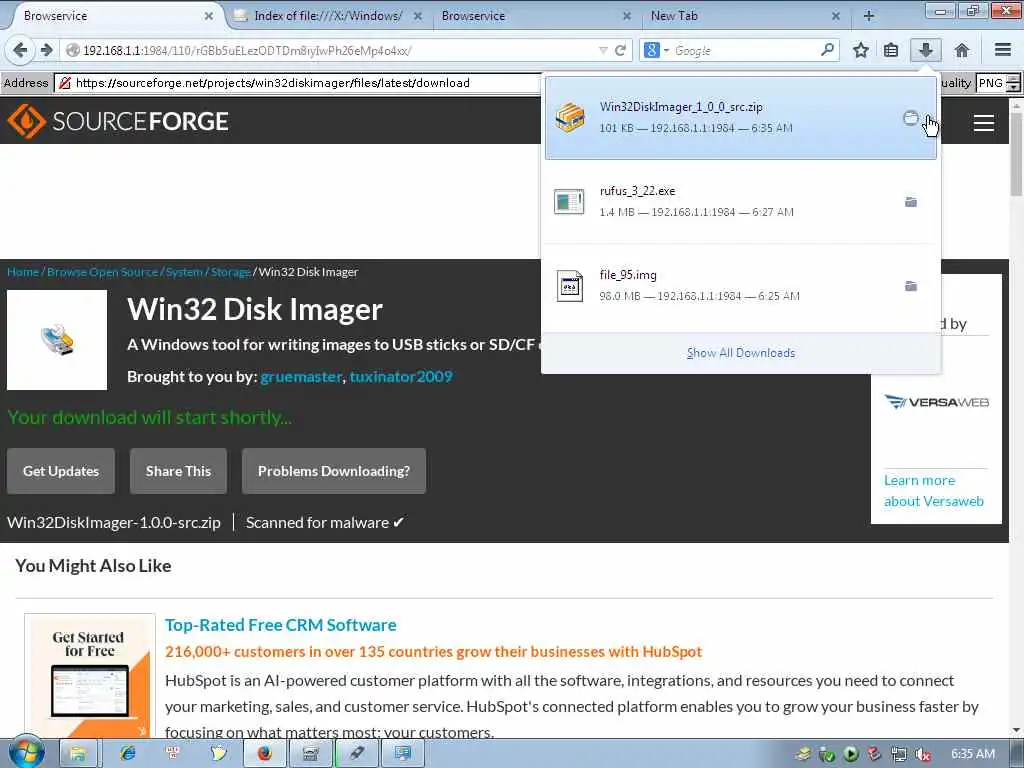This screenshot has height=768, width=1024.
Task: Switch to the second Browservice tab
Action: coord(537,16)
